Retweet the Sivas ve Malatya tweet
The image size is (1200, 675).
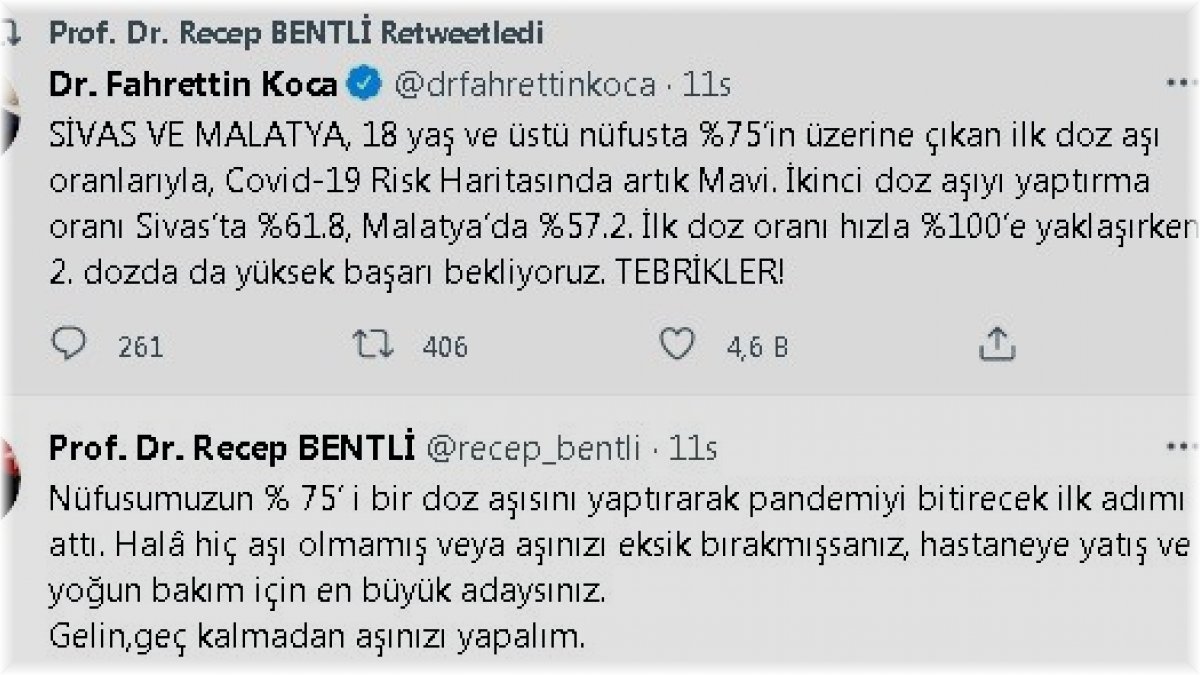click(372, 345)
